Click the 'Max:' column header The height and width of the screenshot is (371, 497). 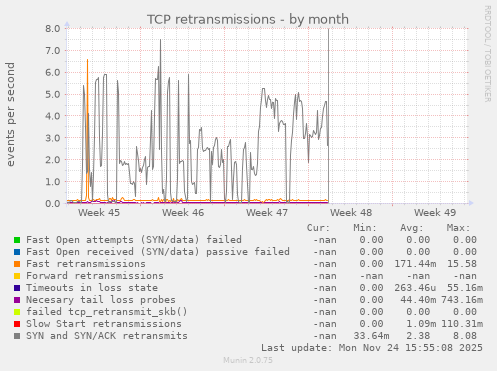pos(458,228)
